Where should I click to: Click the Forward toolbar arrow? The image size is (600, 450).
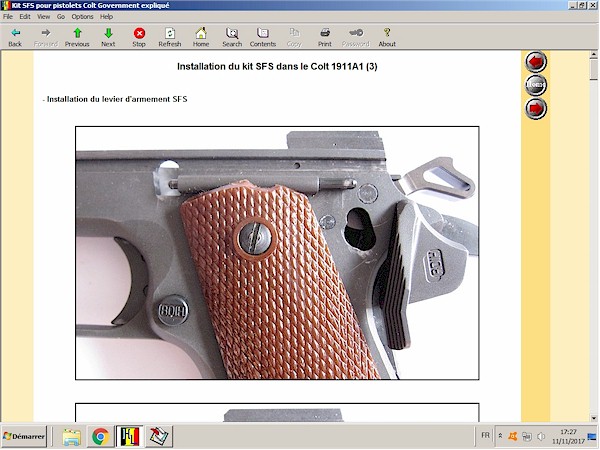pyautogui.click(x=46, y=37)
